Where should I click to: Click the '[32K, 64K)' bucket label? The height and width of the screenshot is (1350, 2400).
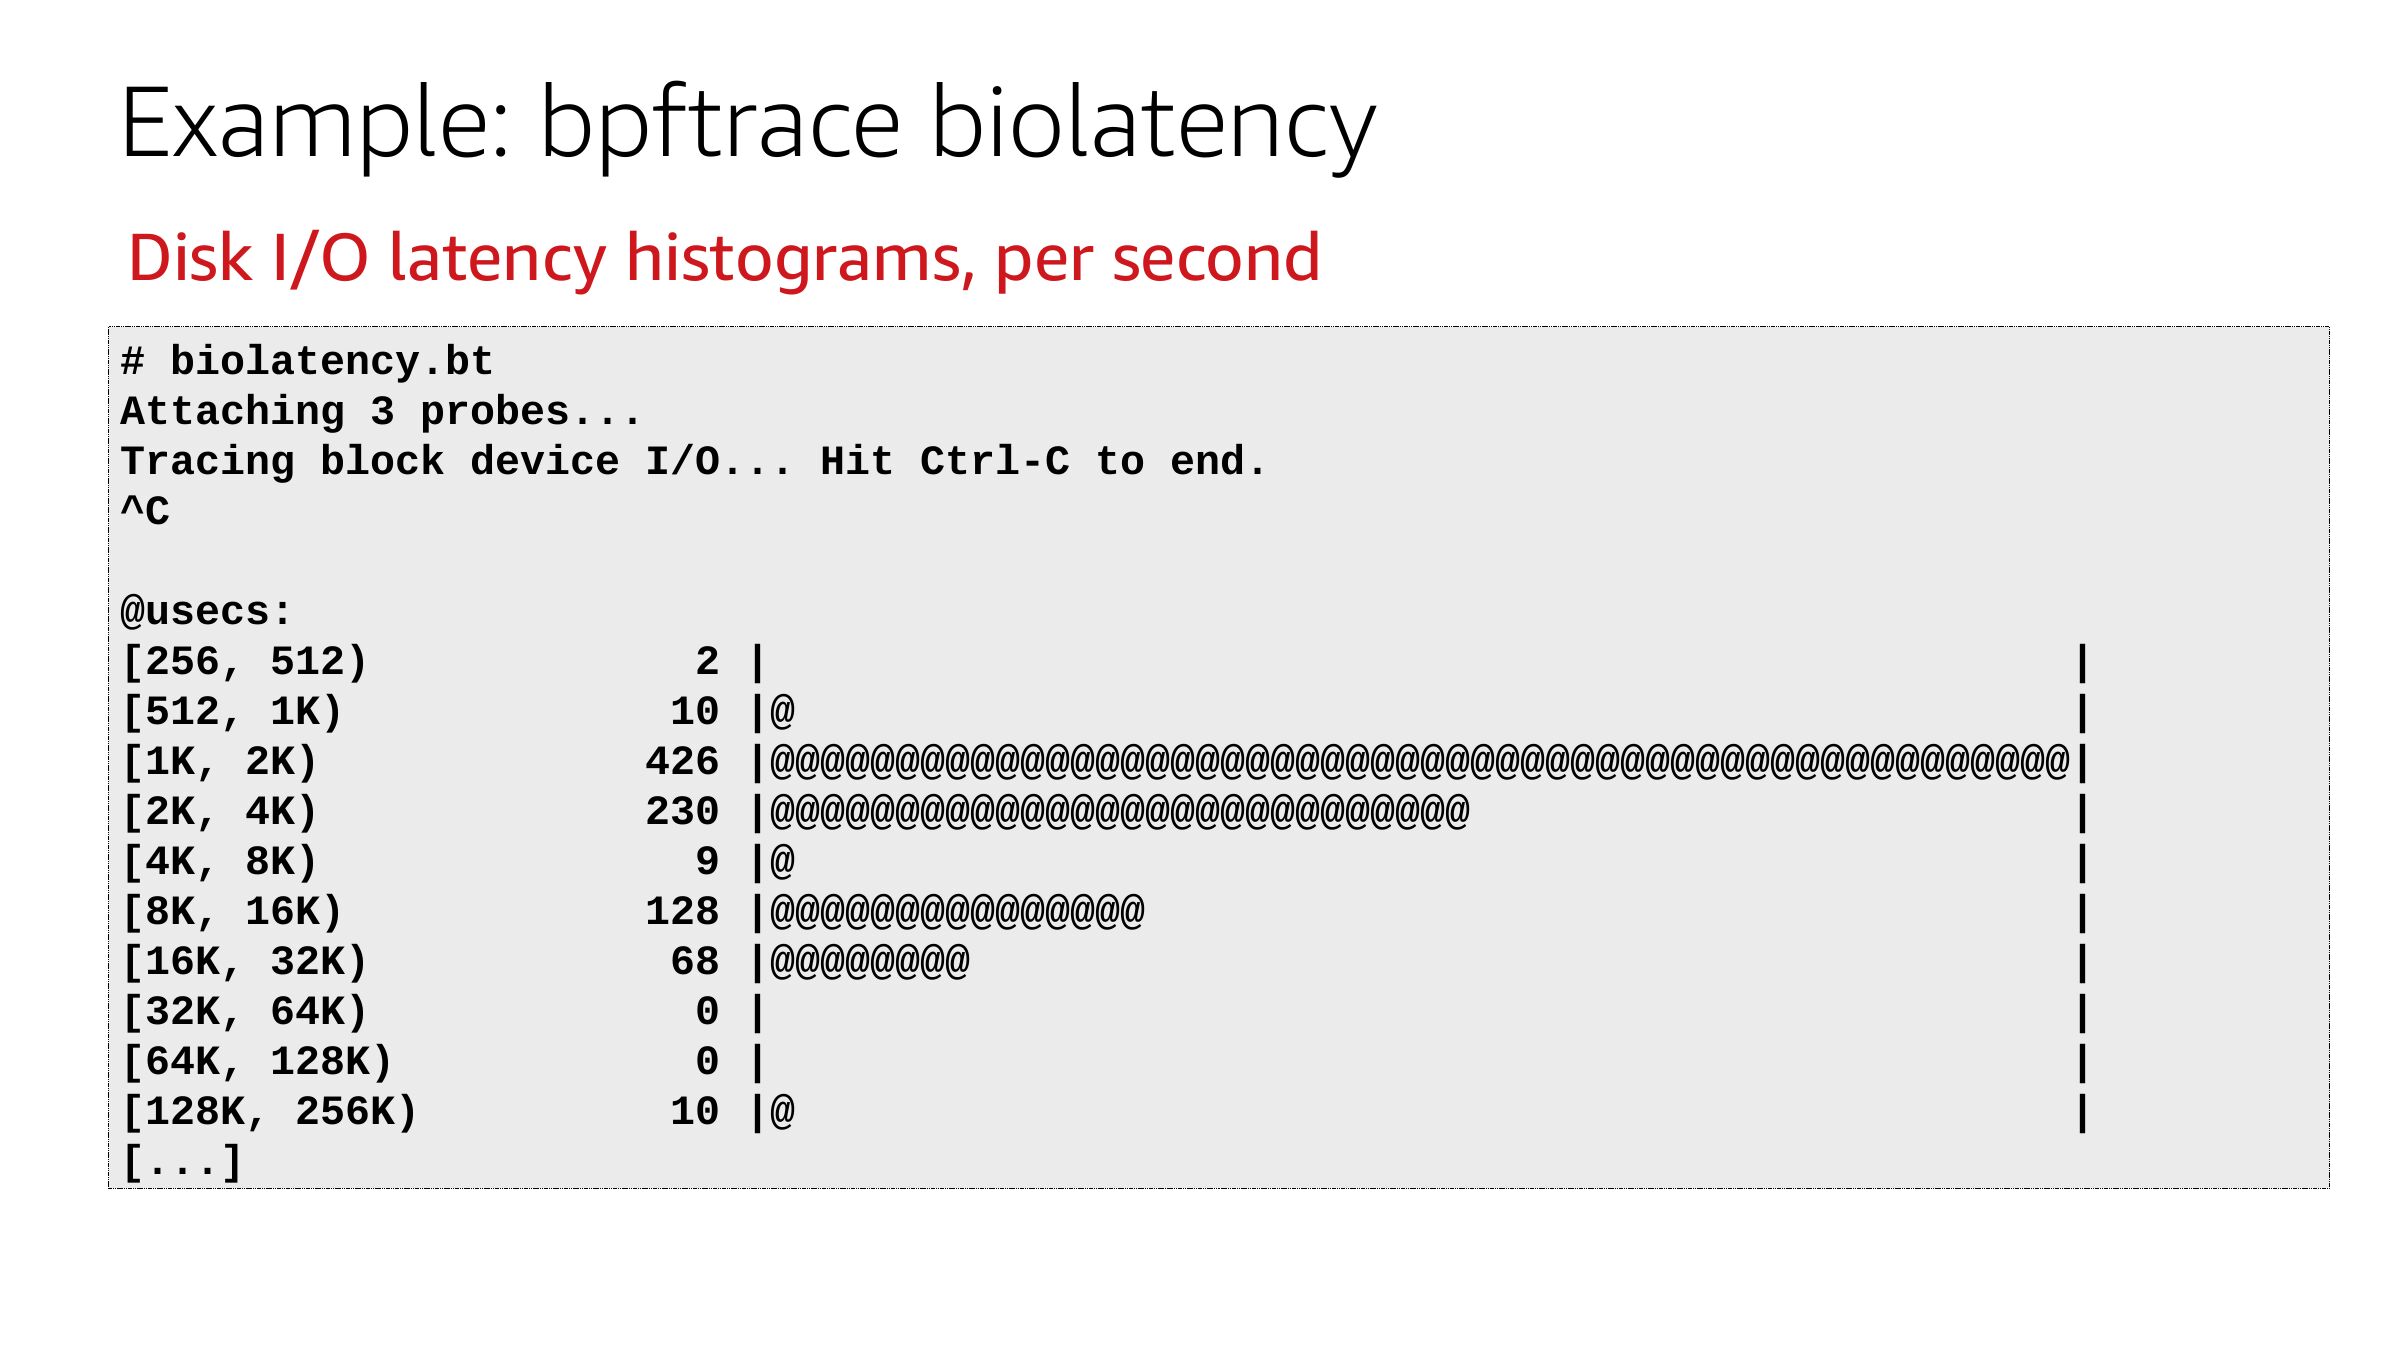point(245,1011)
